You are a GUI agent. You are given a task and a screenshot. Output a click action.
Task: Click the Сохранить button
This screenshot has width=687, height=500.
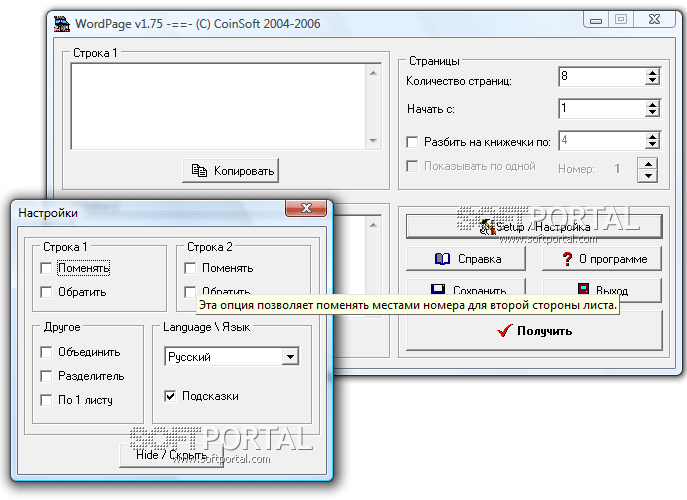point(466,289)
